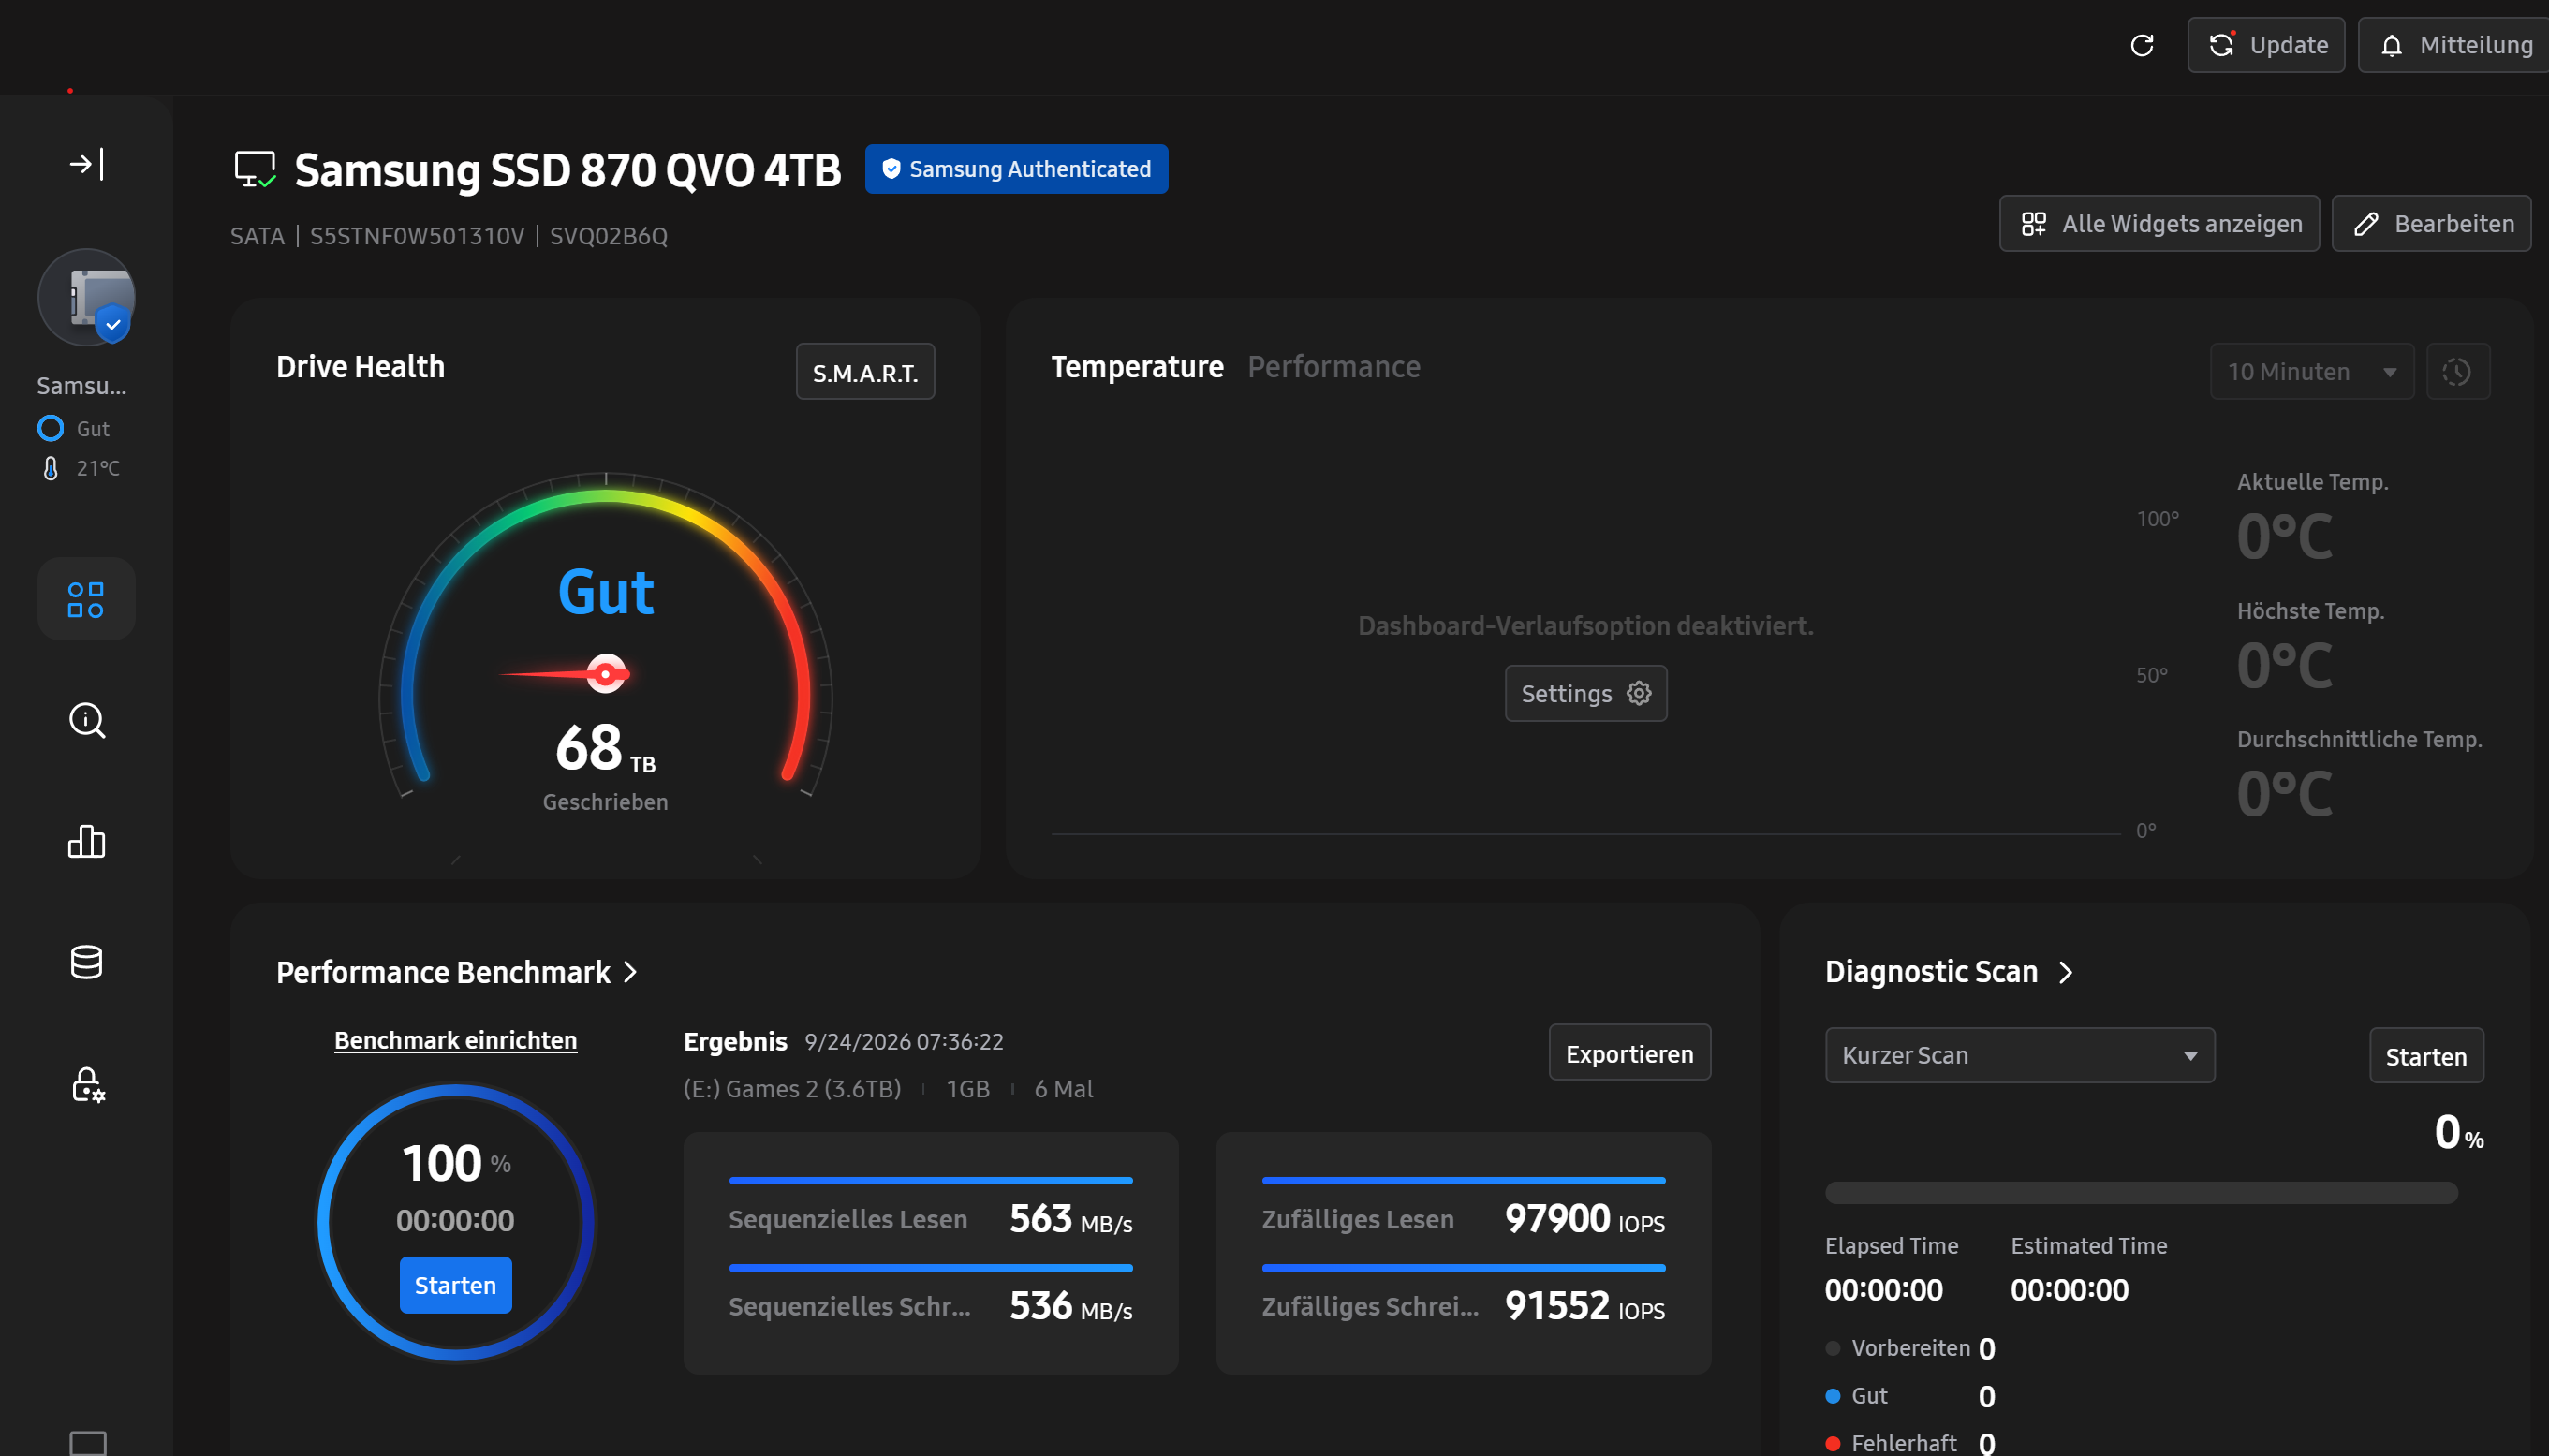2549x1456 pixels.
Task: Open the S.M.A.R.T. details
Action: pos(865,372)
